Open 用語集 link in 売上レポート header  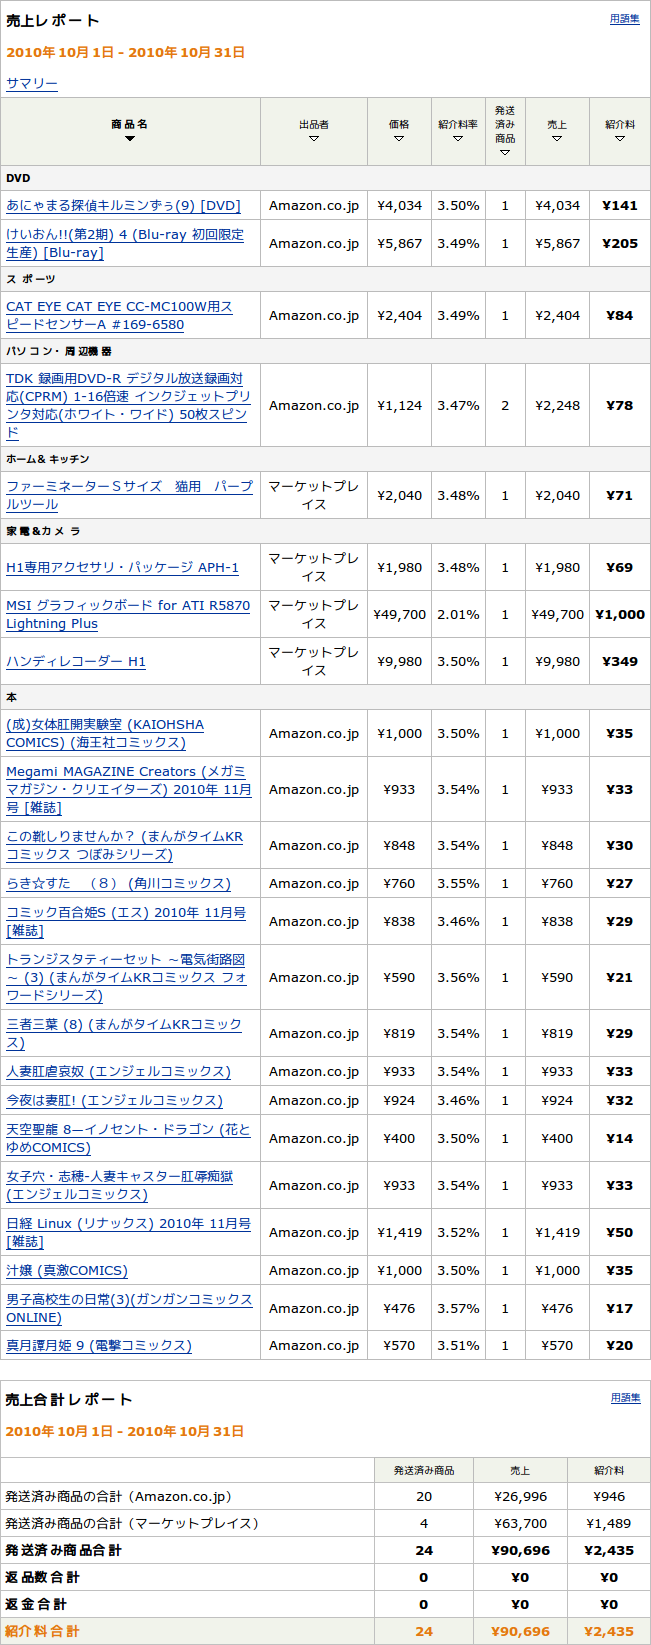pos(624,19)
